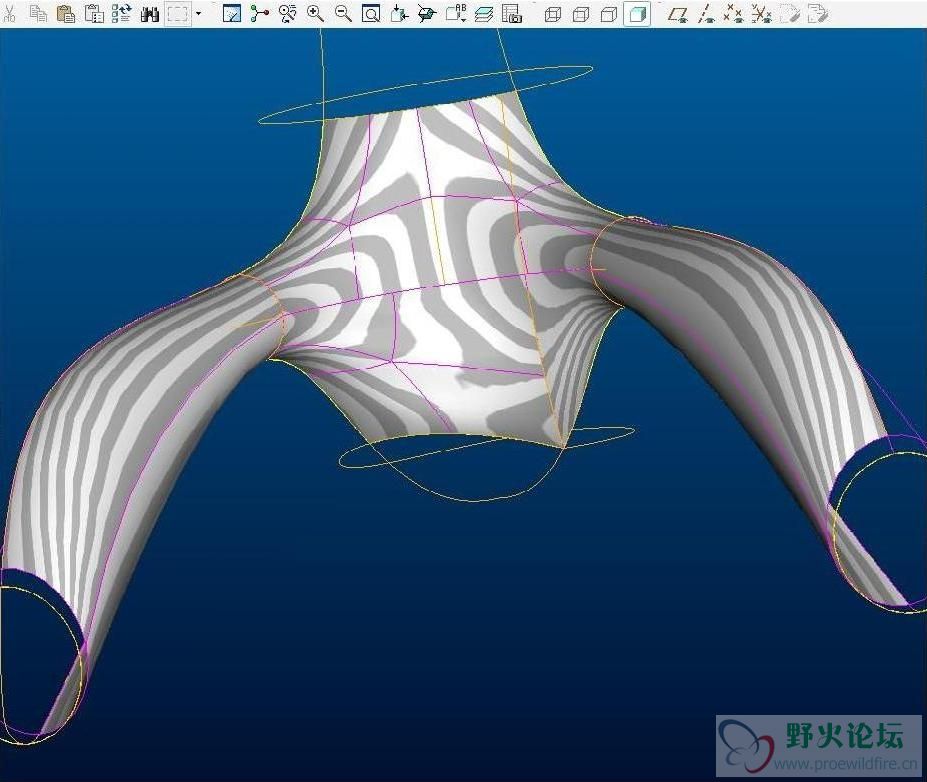
Task: Click the Copy icon
Action: 38,14
